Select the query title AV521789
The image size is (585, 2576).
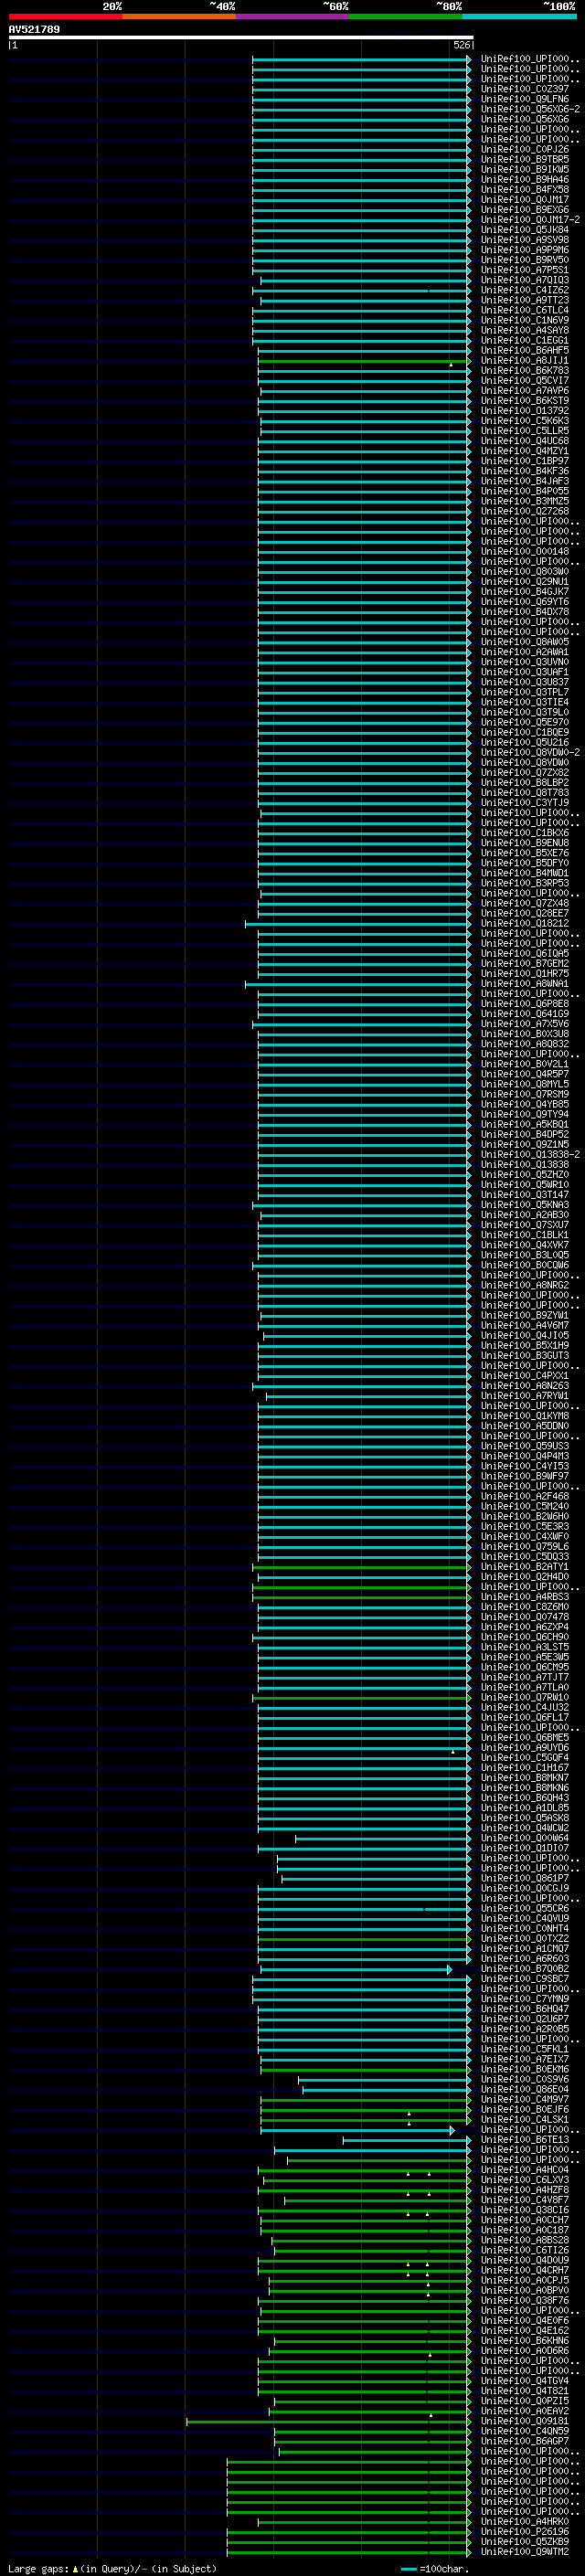(34, 29)
